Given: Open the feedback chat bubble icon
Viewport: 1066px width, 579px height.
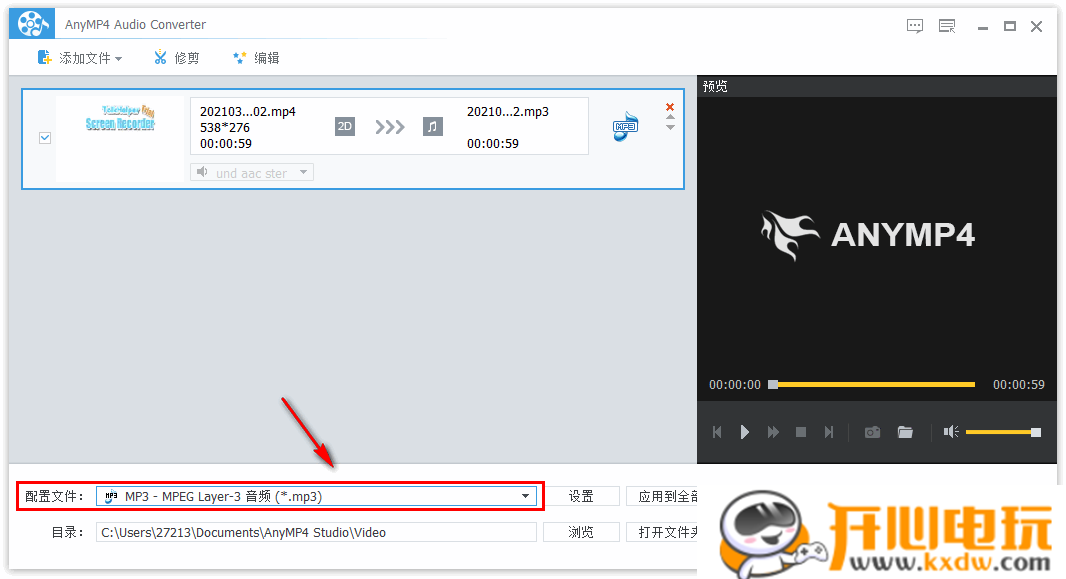Looking at the screenshot, I should click(x=915, y=27).
